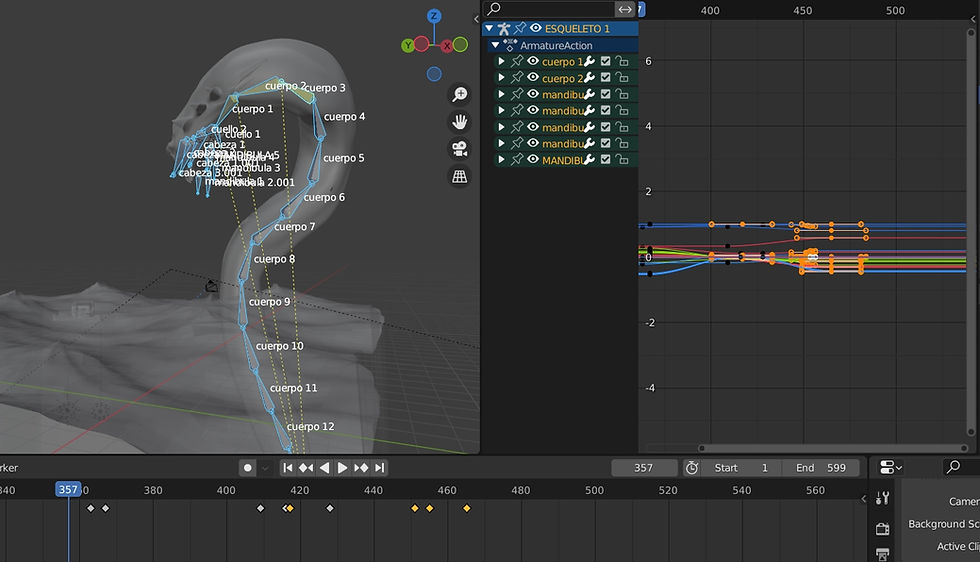Click the clock icon beside the Start field
The width and height of the screenshot is (980, 562).
tap(691, 468)
